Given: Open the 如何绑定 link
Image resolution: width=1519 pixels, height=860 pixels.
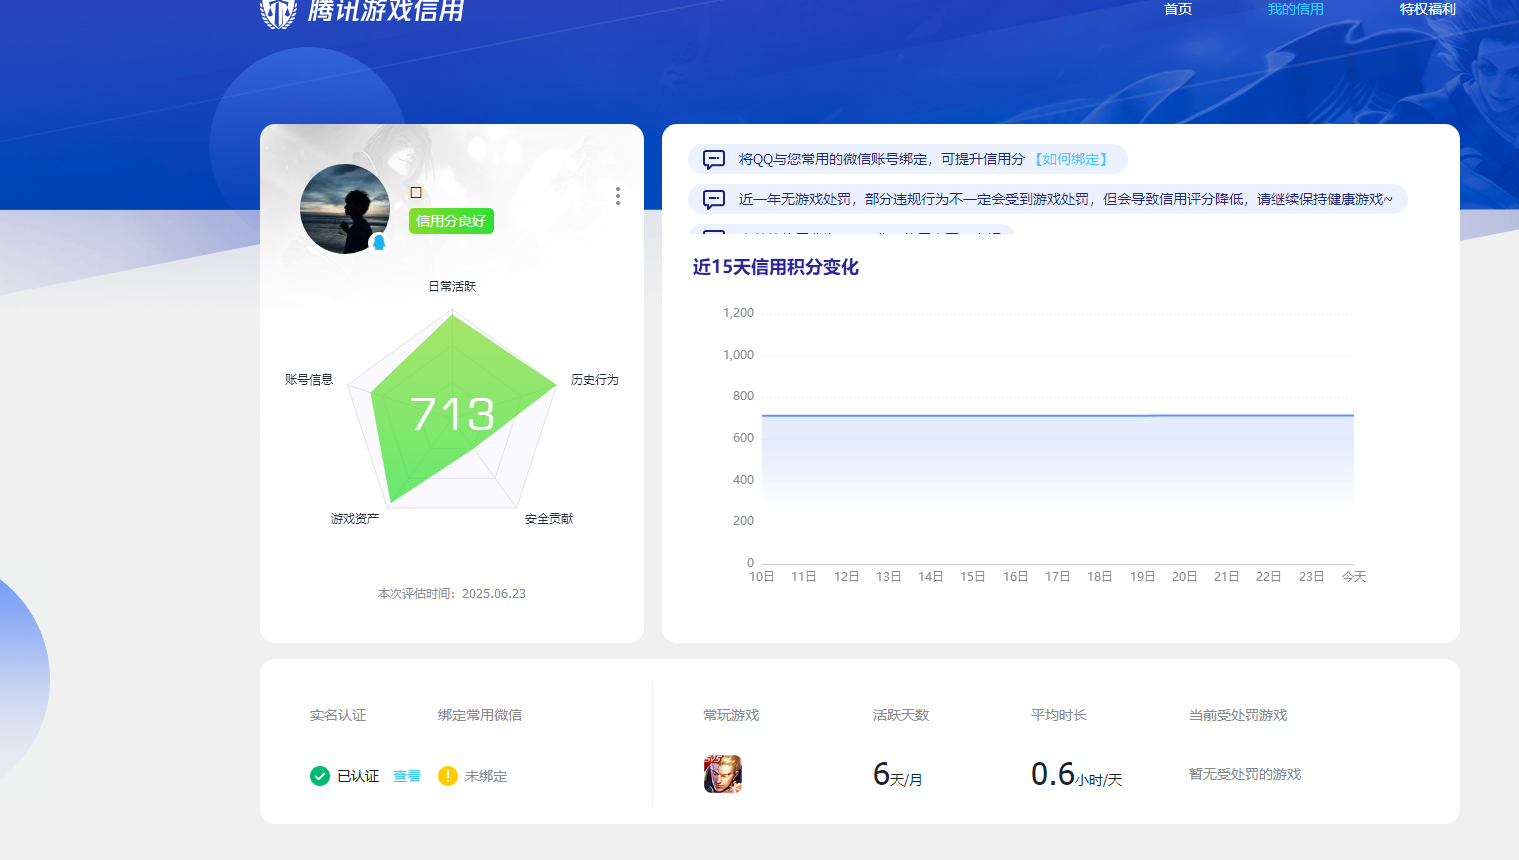Looking at the screenshot, I should point(1071,159).
